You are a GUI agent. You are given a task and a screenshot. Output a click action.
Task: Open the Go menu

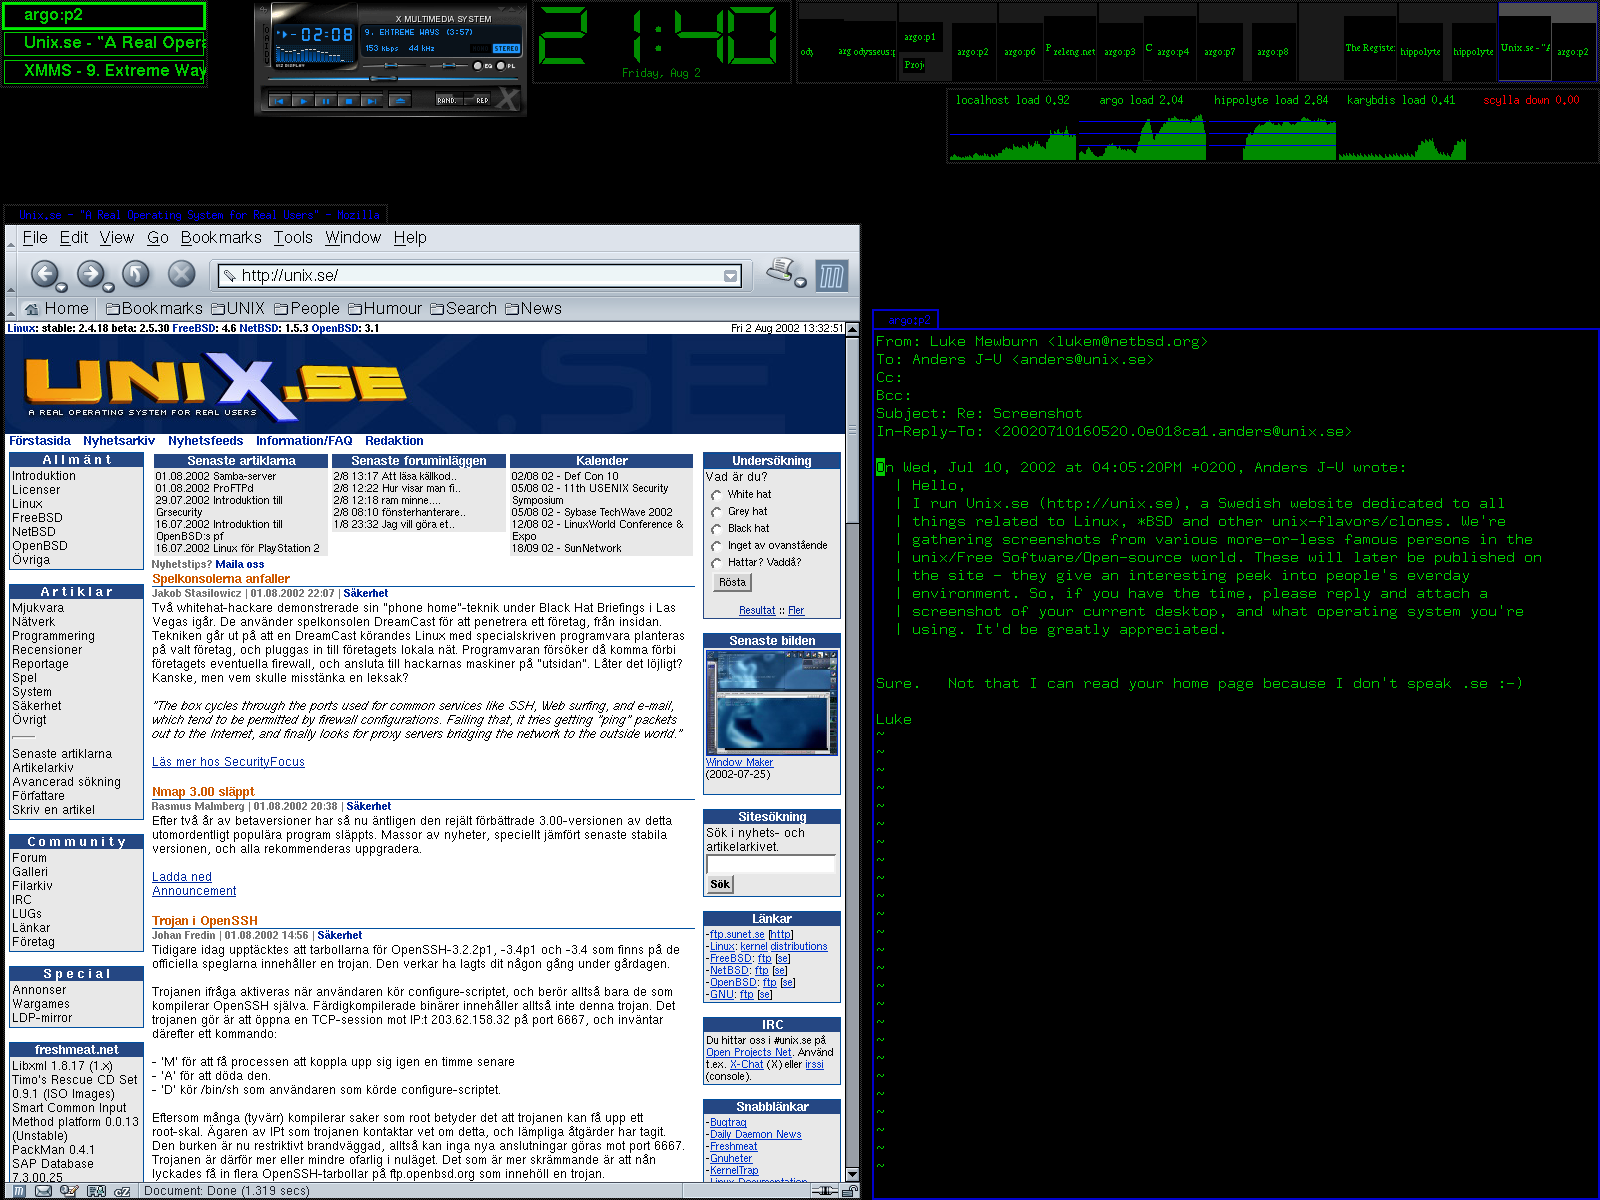click(x=158, y=238)
